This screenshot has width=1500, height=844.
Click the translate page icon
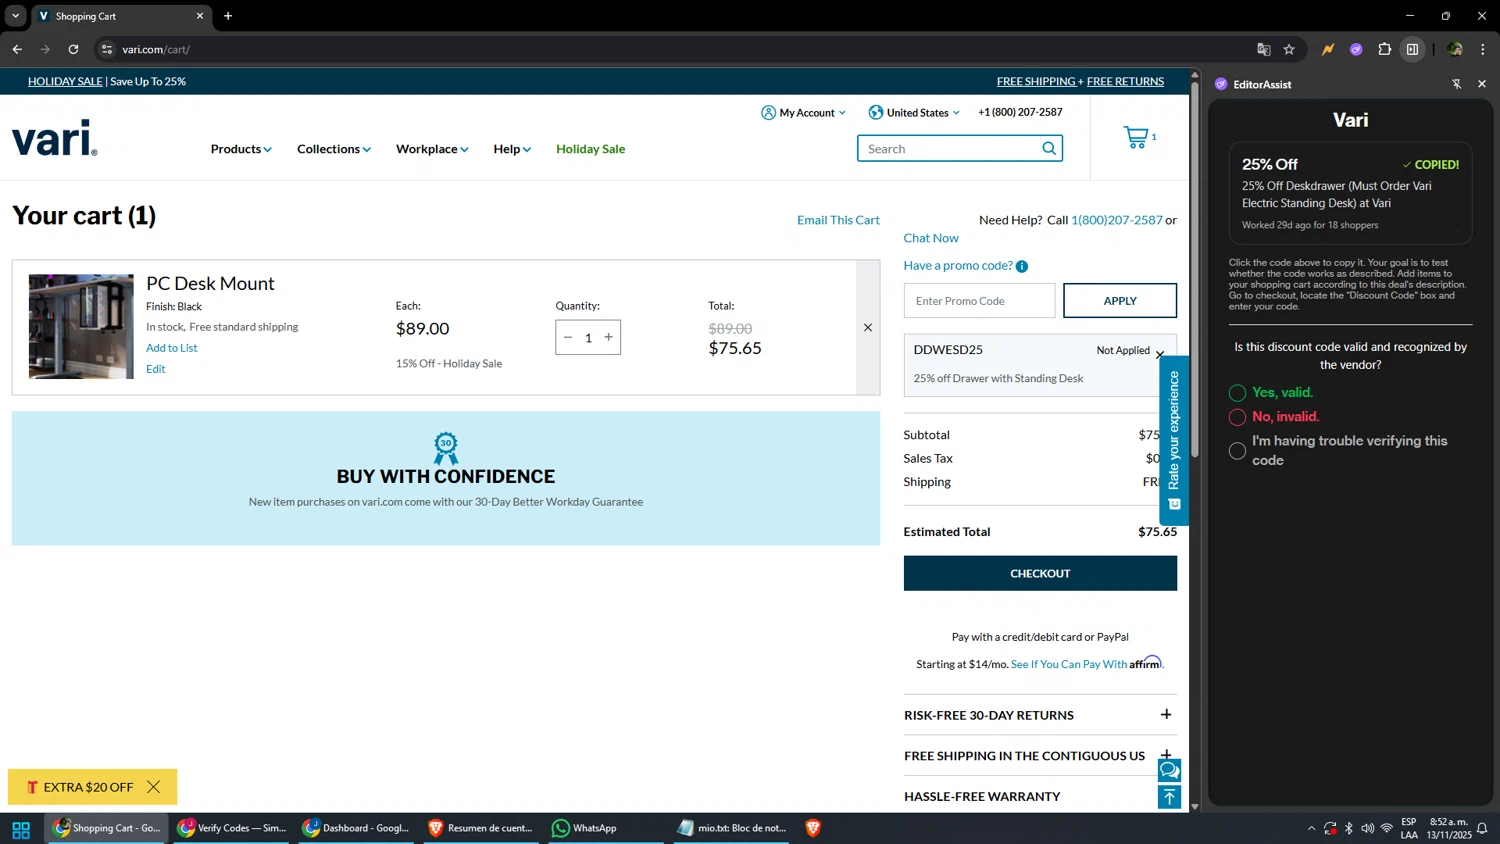tap(1264, 49)
